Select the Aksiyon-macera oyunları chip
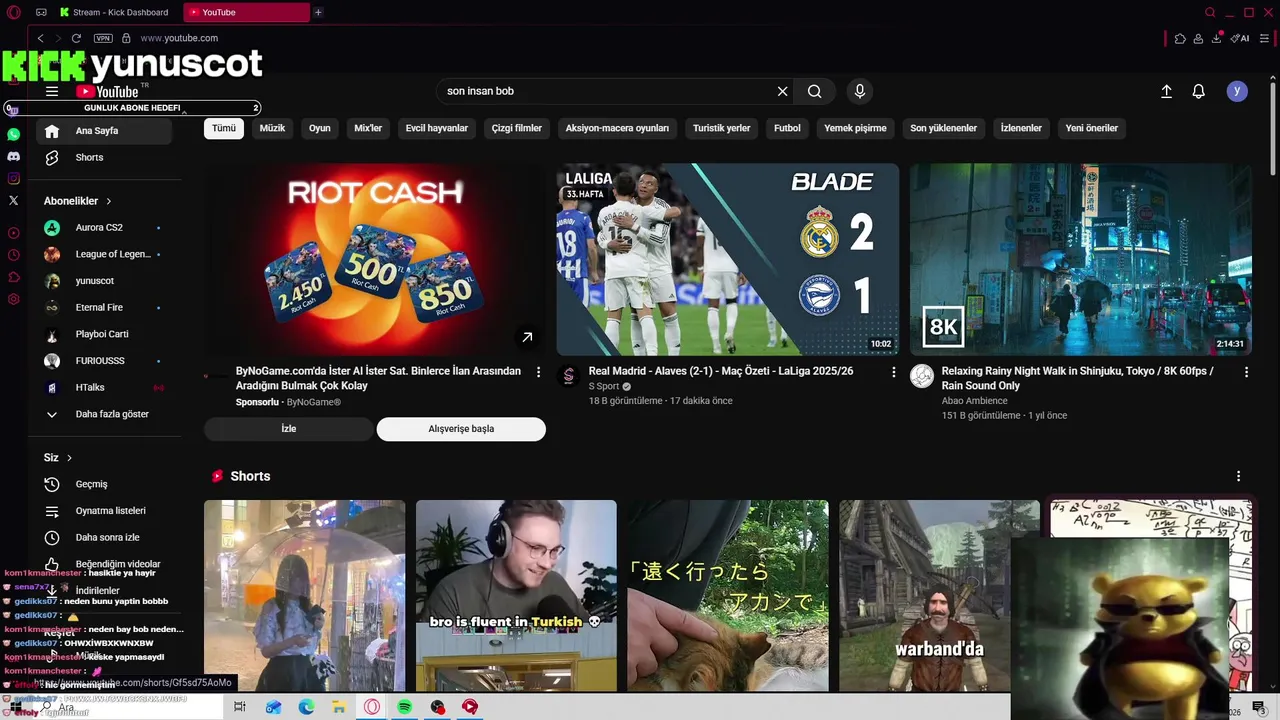 [x=617, y=128]
